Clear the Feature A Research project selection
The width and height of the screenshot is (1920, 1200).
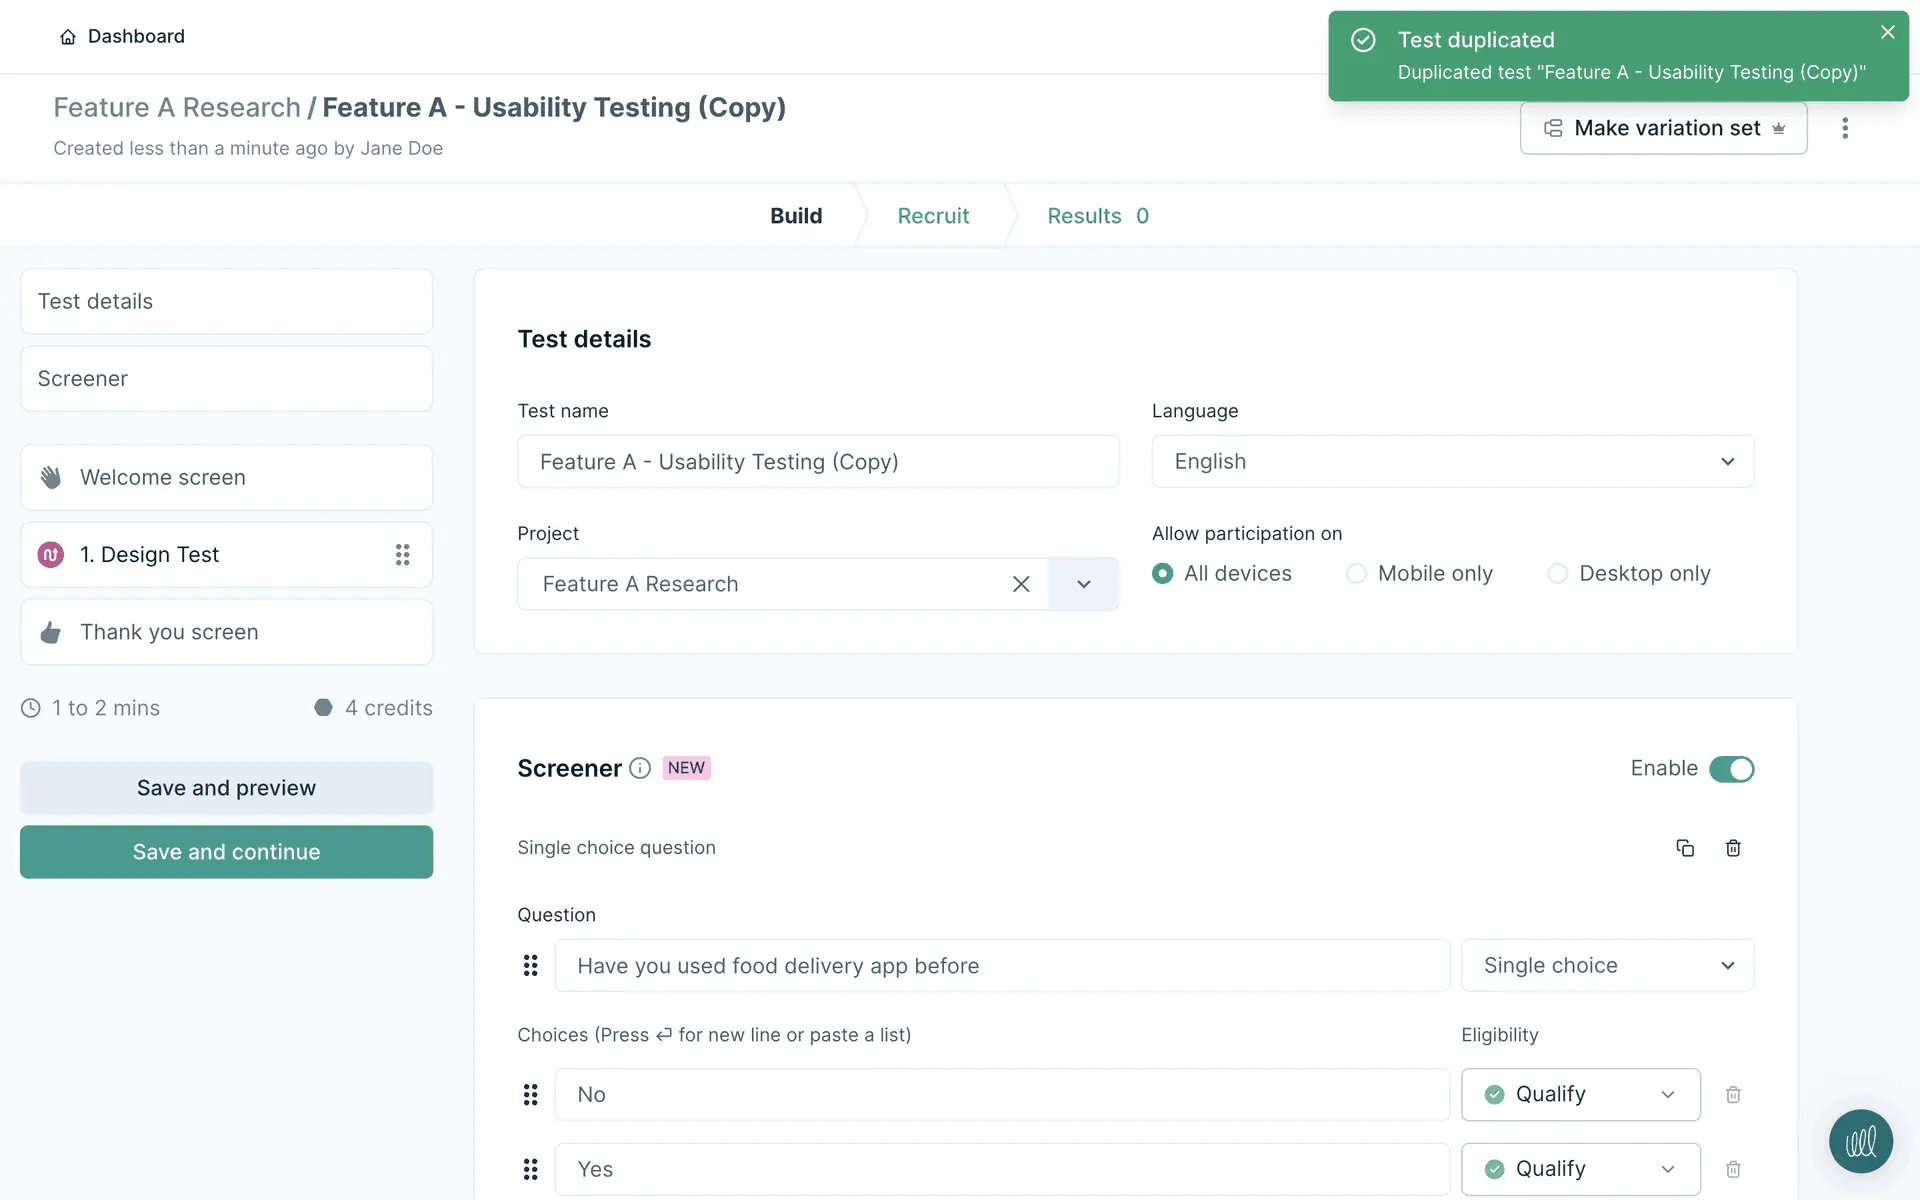(1021, 584)
